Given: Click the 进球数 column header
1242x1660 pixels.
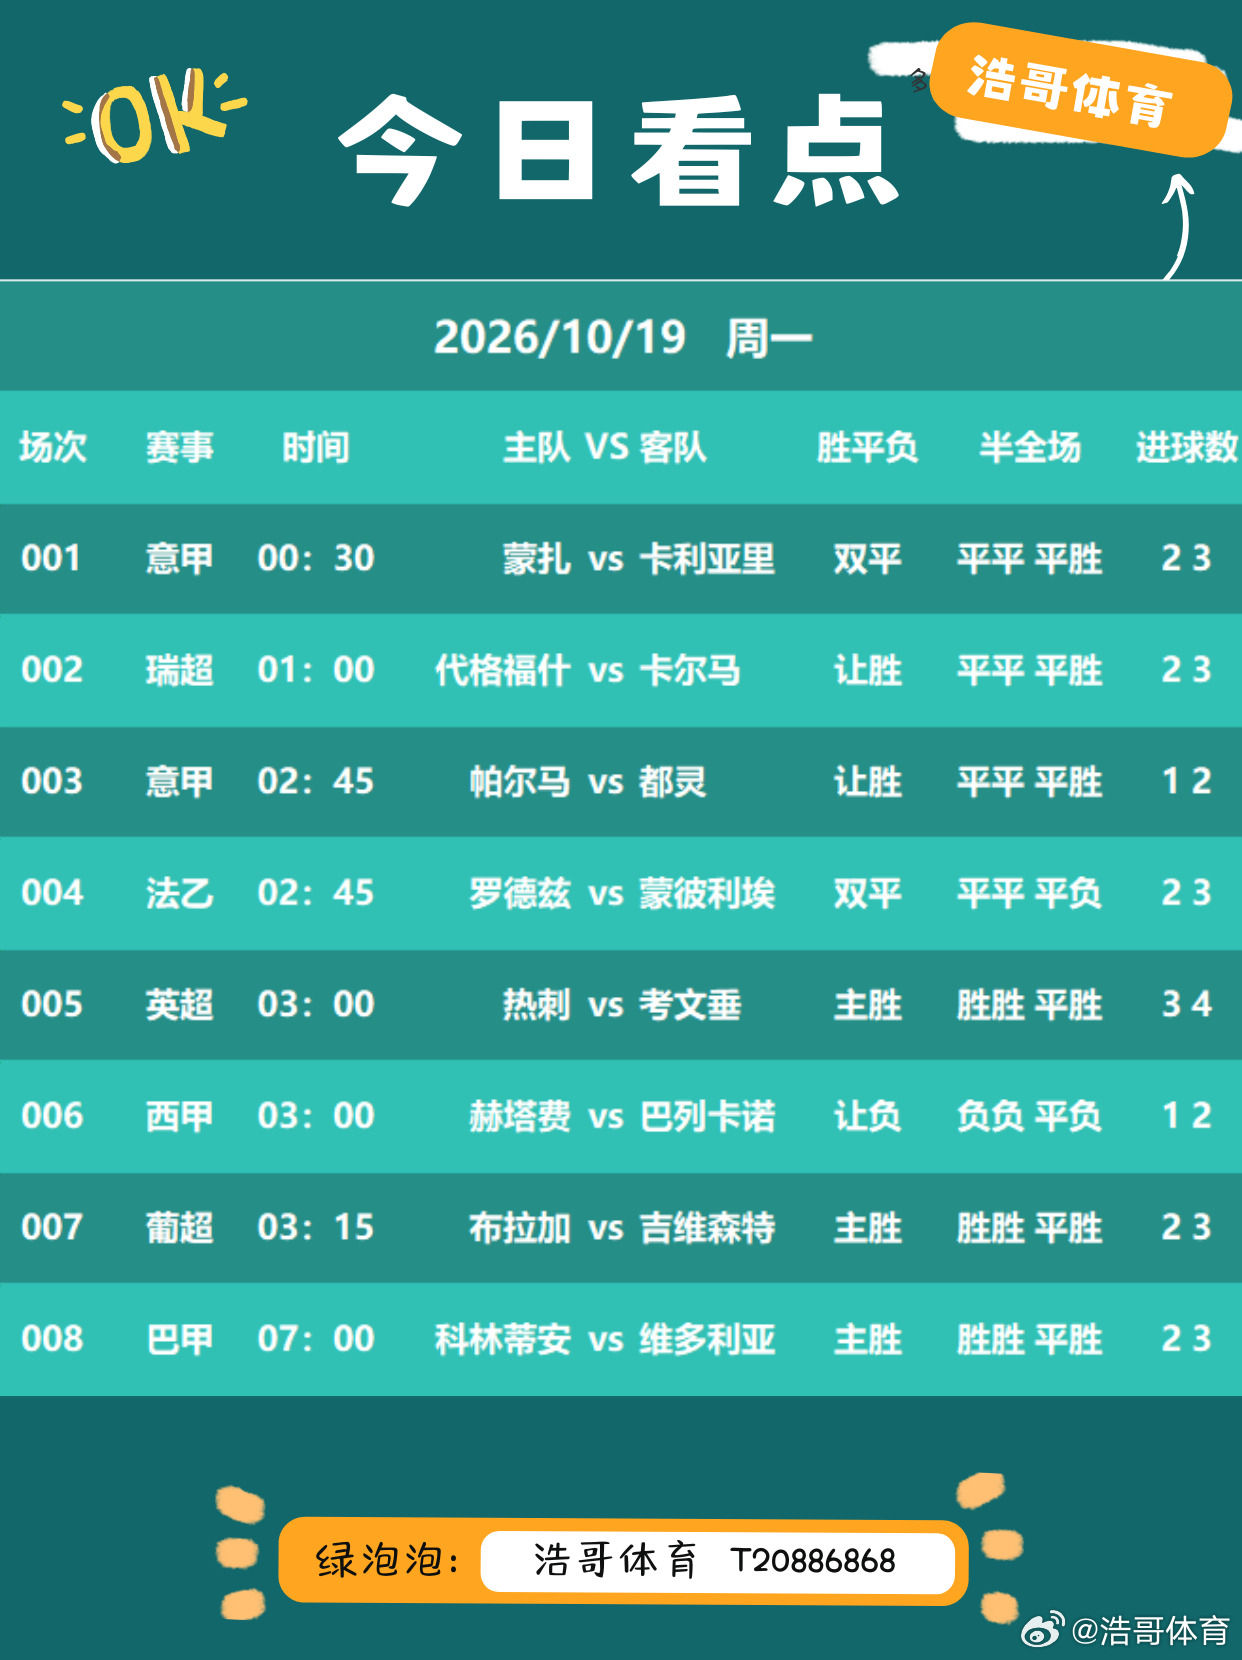Looking at the screenshot, I should [1187, 447].
